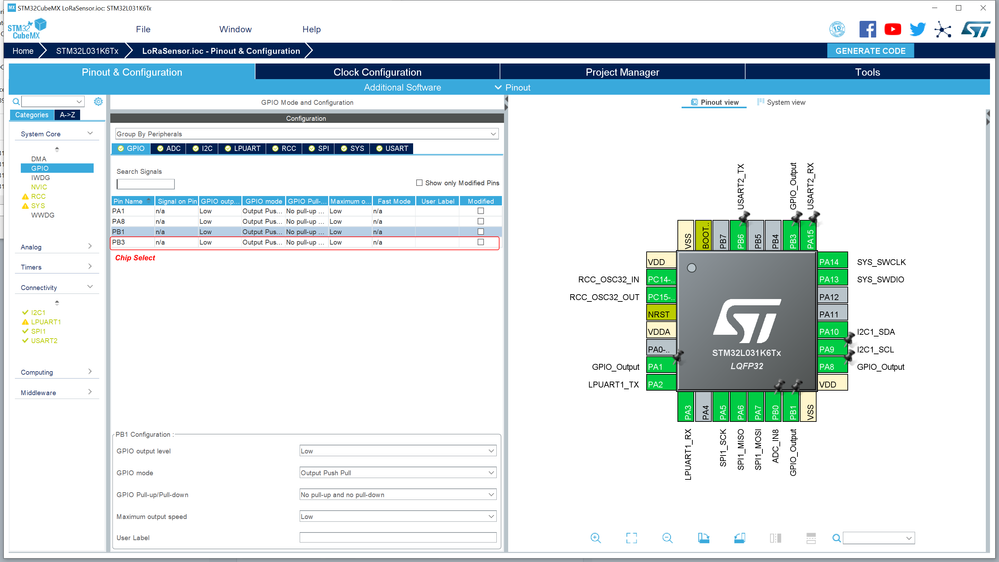Viewport: 999px width, 562px height.
Task: Click the ST community network icon
Action: (943, 29)
